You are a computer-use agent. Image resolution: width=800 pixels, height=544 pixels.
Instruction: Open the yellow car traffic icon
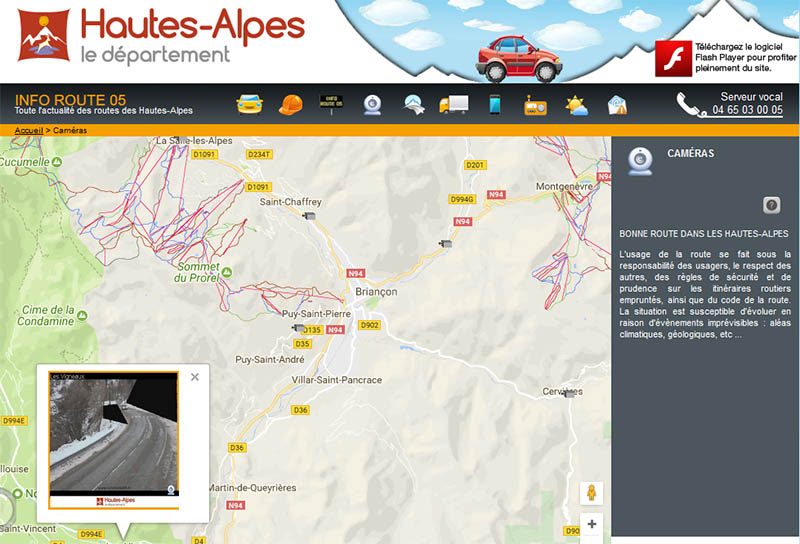(249, 105)
